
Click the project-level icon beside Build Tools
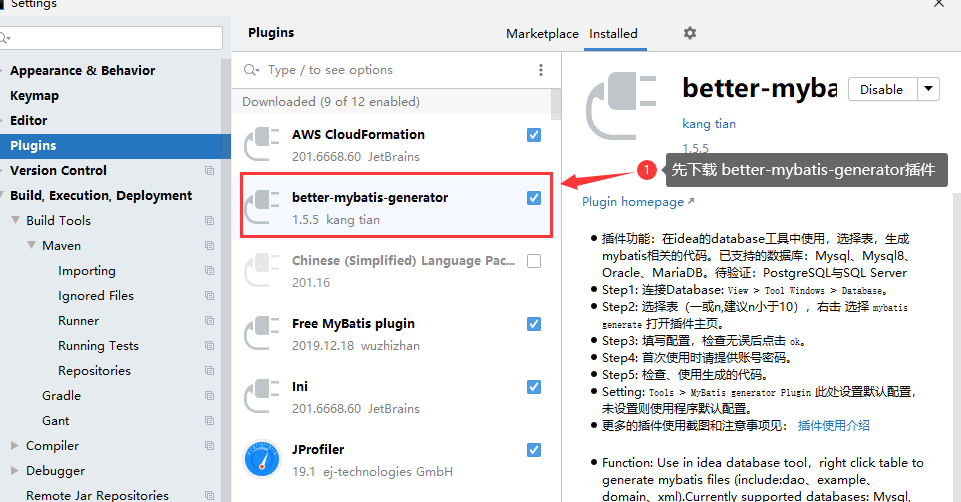210,221
